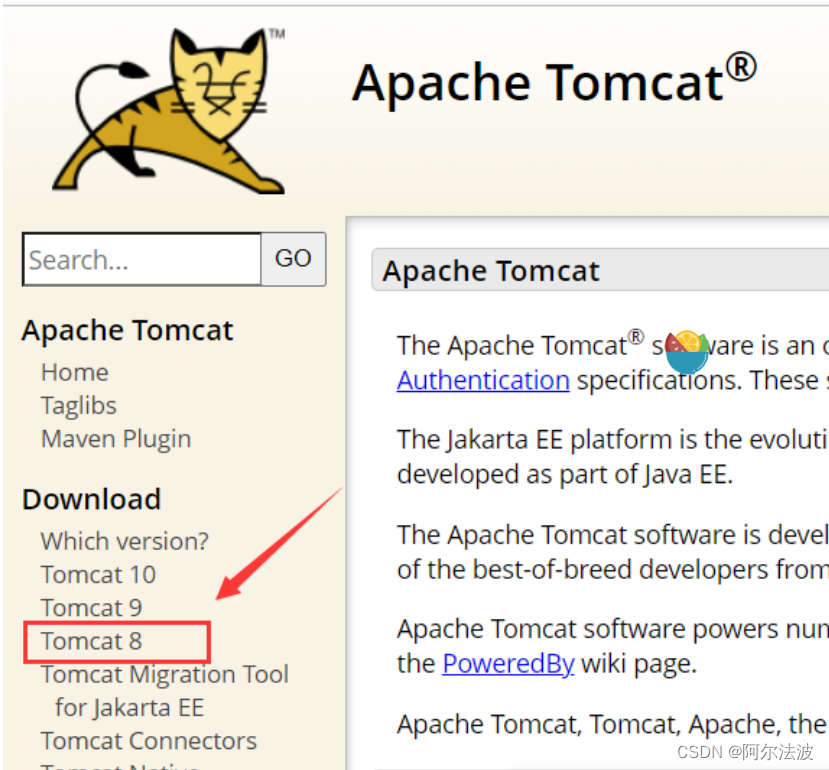
Task: Open the Taglibs page
Action: tap(78, 405)
